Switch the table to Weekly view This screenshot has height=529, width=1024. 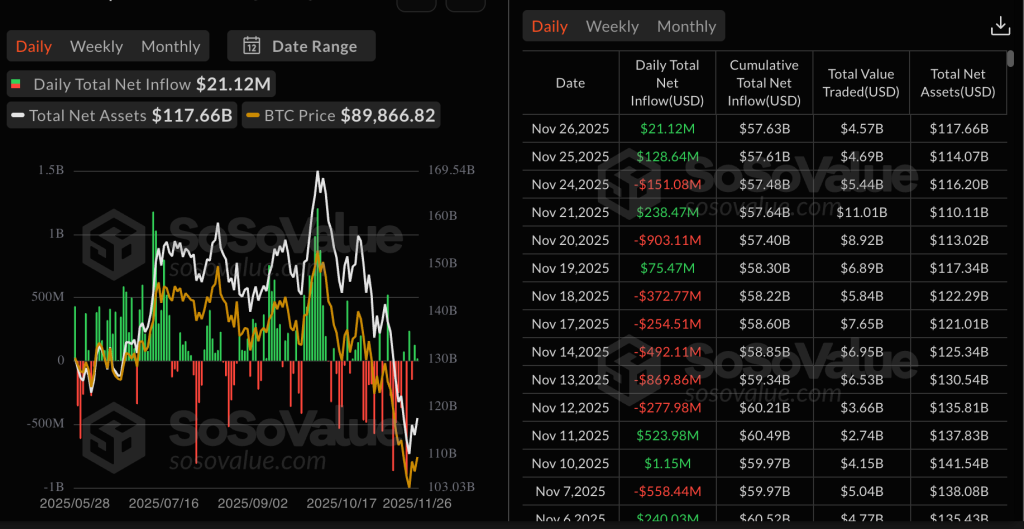tap(612, 26)
